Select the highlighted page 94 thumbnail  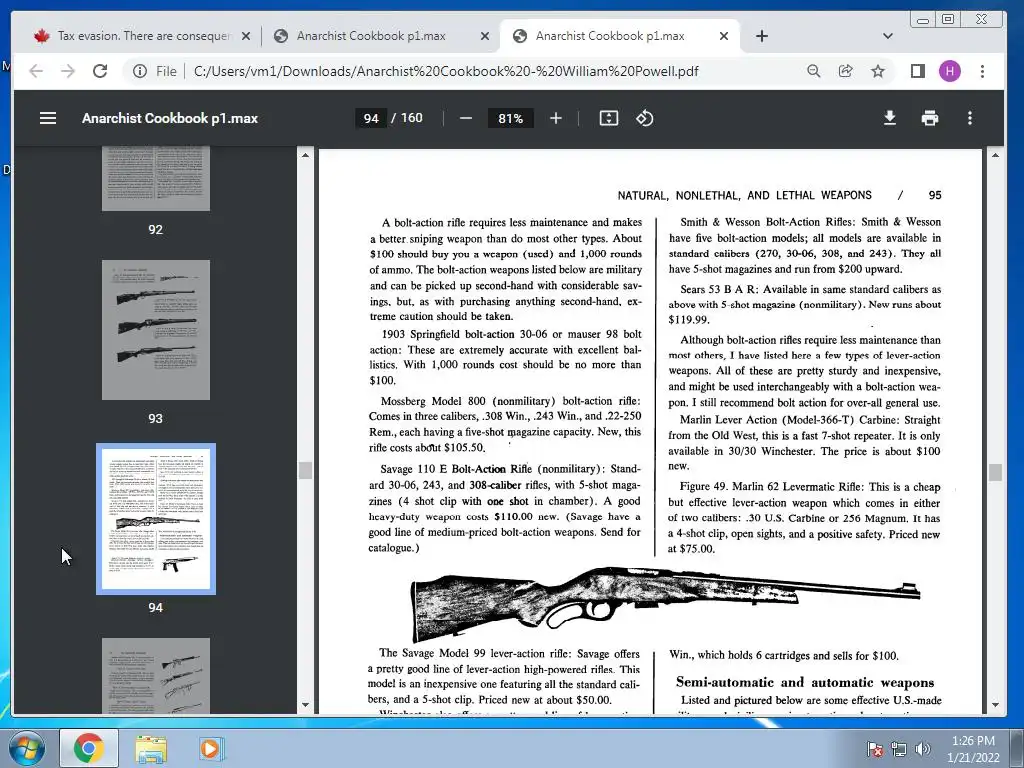pyautogui.click(x=155, y=519)
